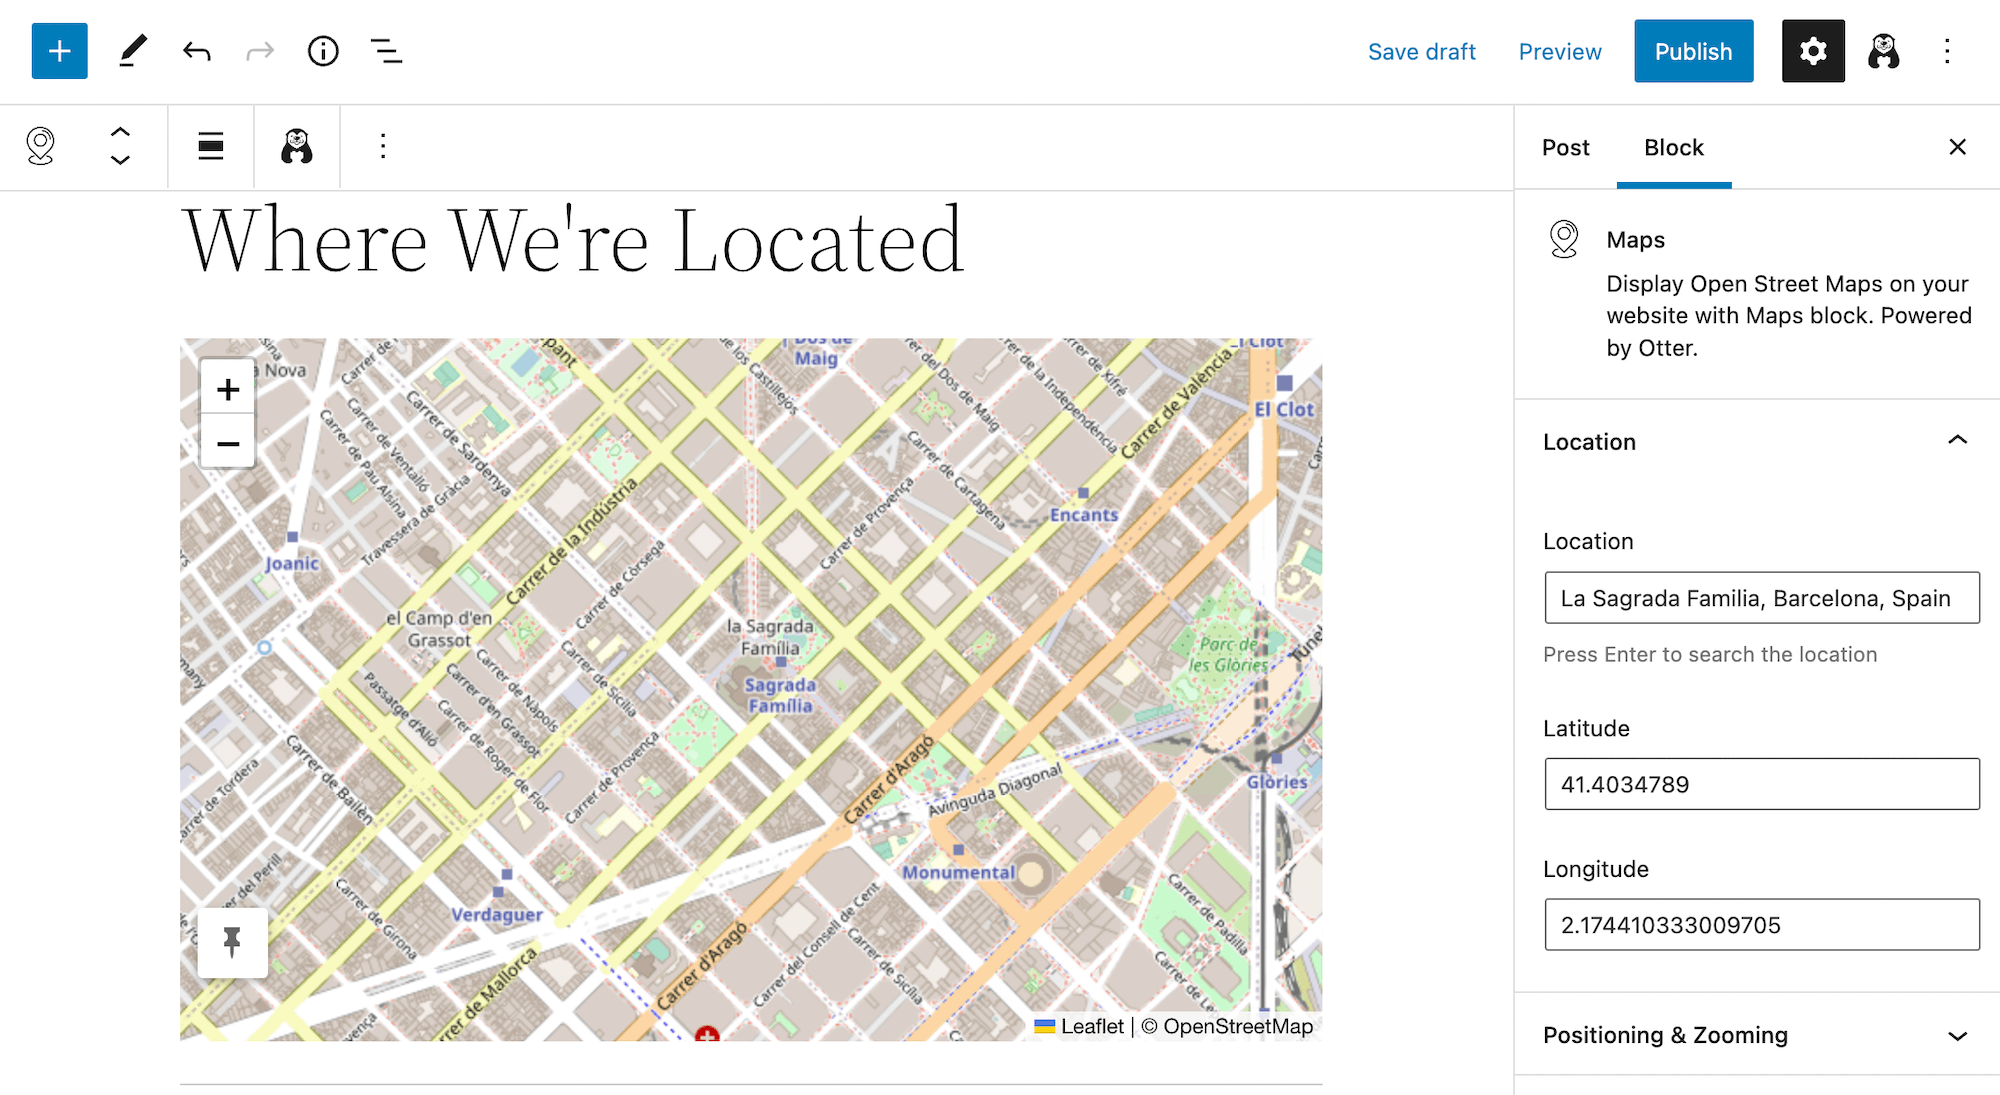Image resolution: width=2000 pixels, height=1095 pixels.
Task: Click the Latitude input field
Action: 1761,784
